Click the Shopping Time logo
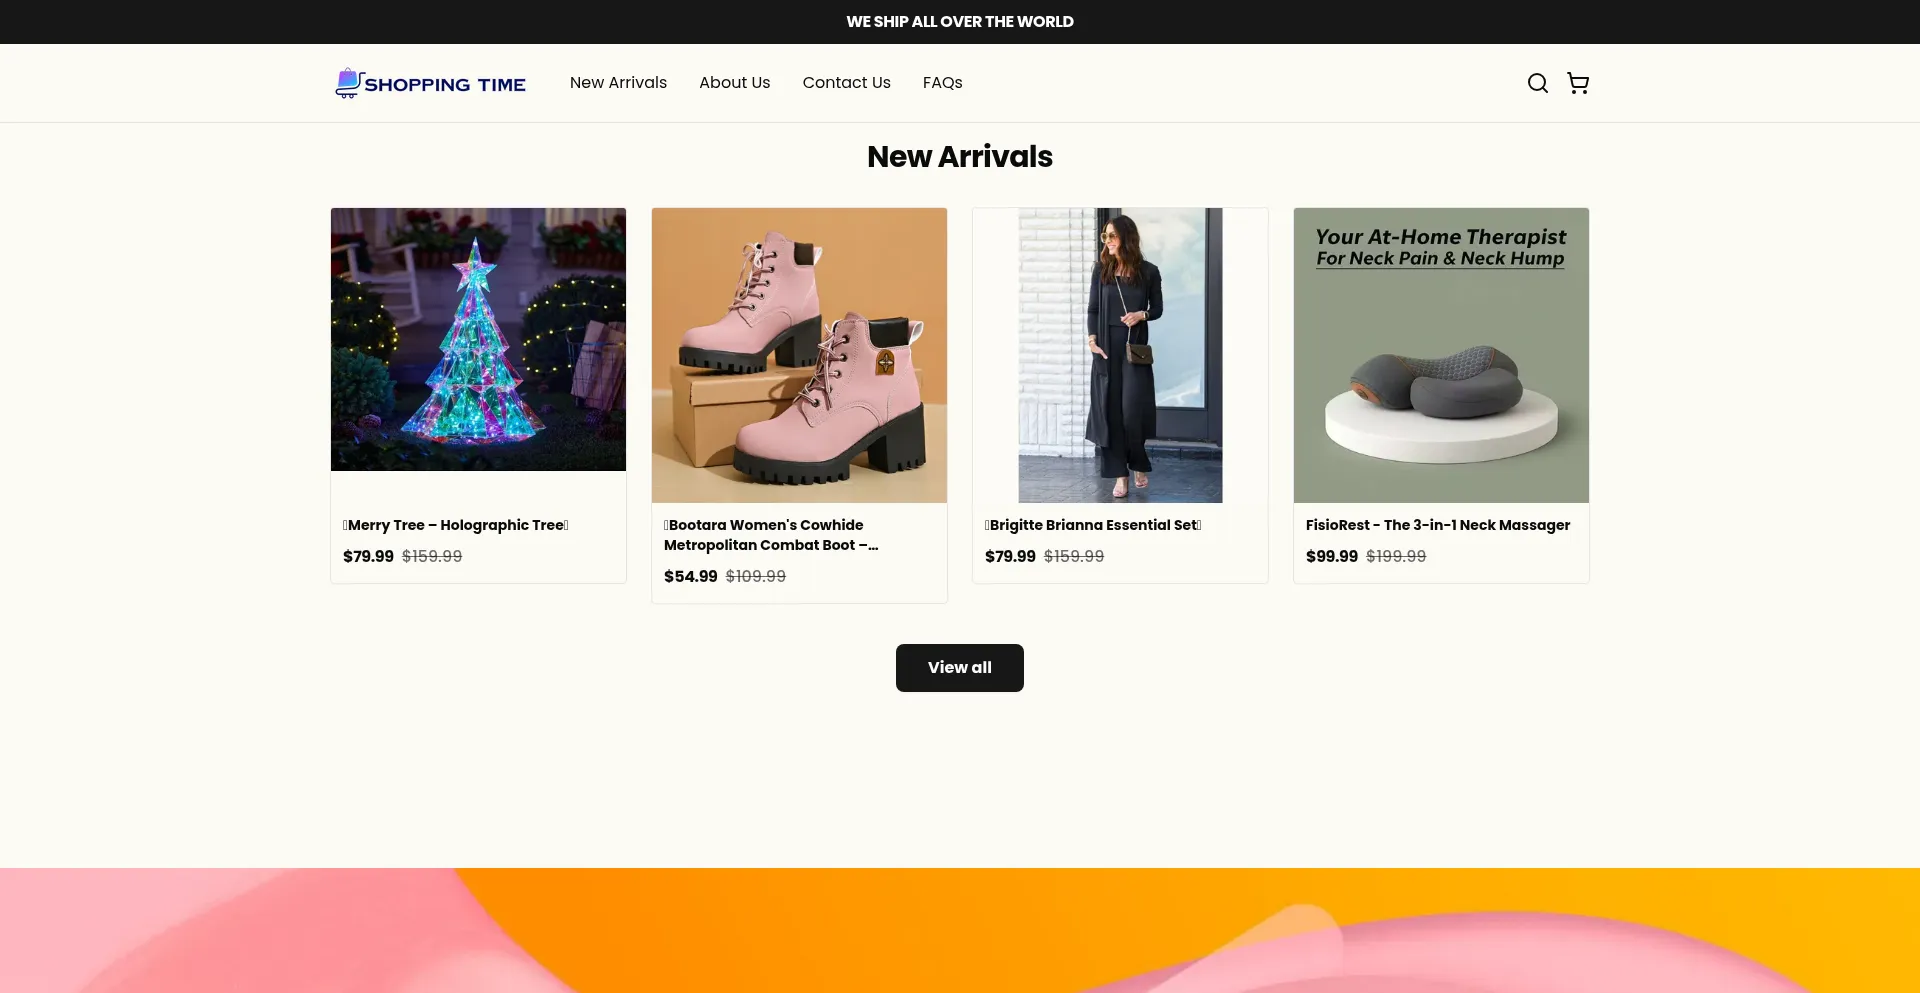The width and height of the screenshot is (1920, 993). click(431, 84)
